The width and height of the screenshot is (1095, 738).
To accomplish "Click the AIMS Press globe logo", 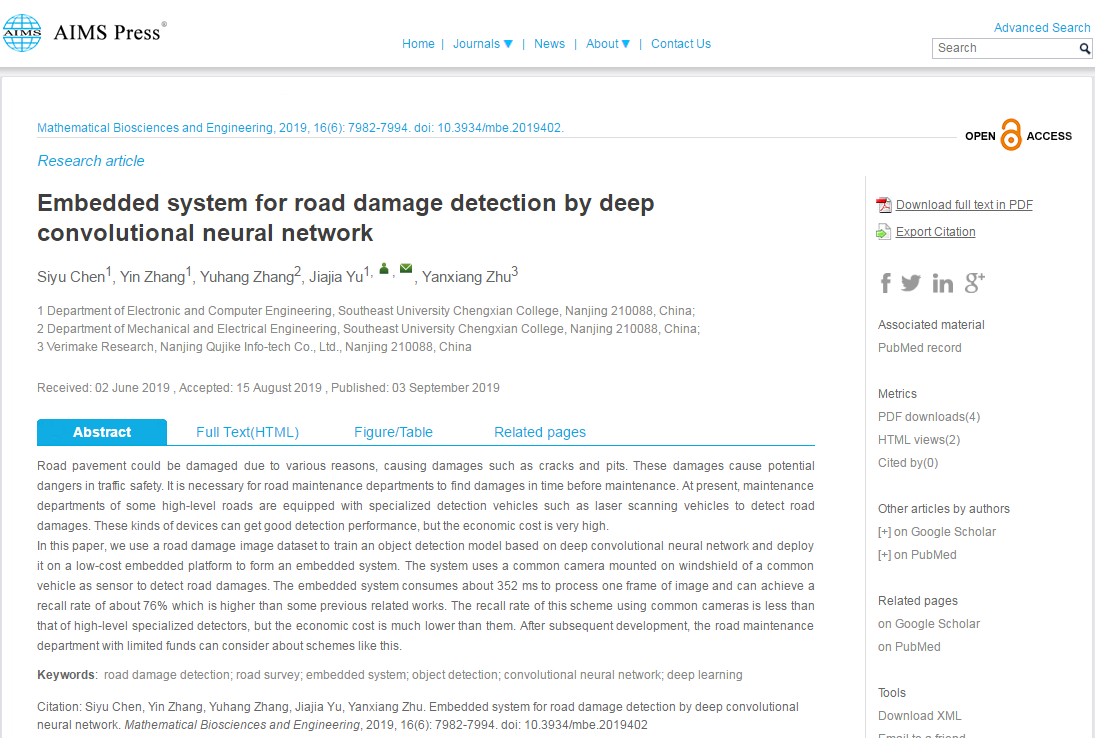I will pos(23,33).
